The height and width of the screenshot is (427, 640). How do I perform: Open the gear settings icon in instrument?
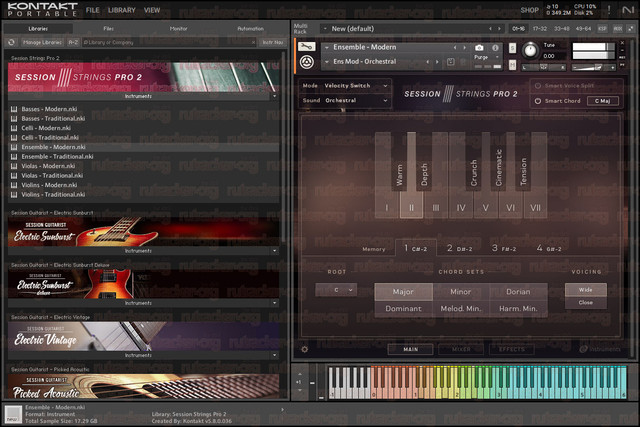pyautogui.click(x=304, y=349)
